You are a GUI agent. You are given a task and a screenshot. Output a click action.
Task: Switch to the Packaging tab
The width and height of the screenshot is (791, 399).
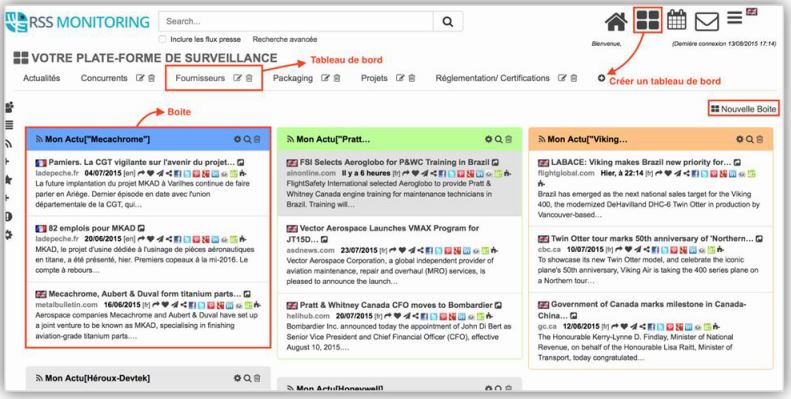[293, 78]
